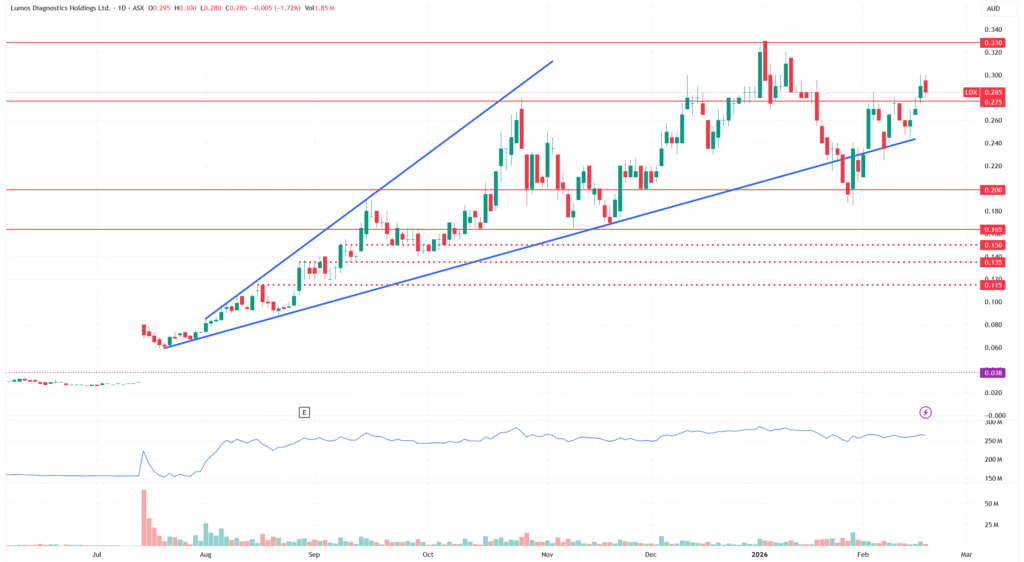1024x562 pixels.
Task: Select the steep upper blue trend line
Action: pos(379,191)
